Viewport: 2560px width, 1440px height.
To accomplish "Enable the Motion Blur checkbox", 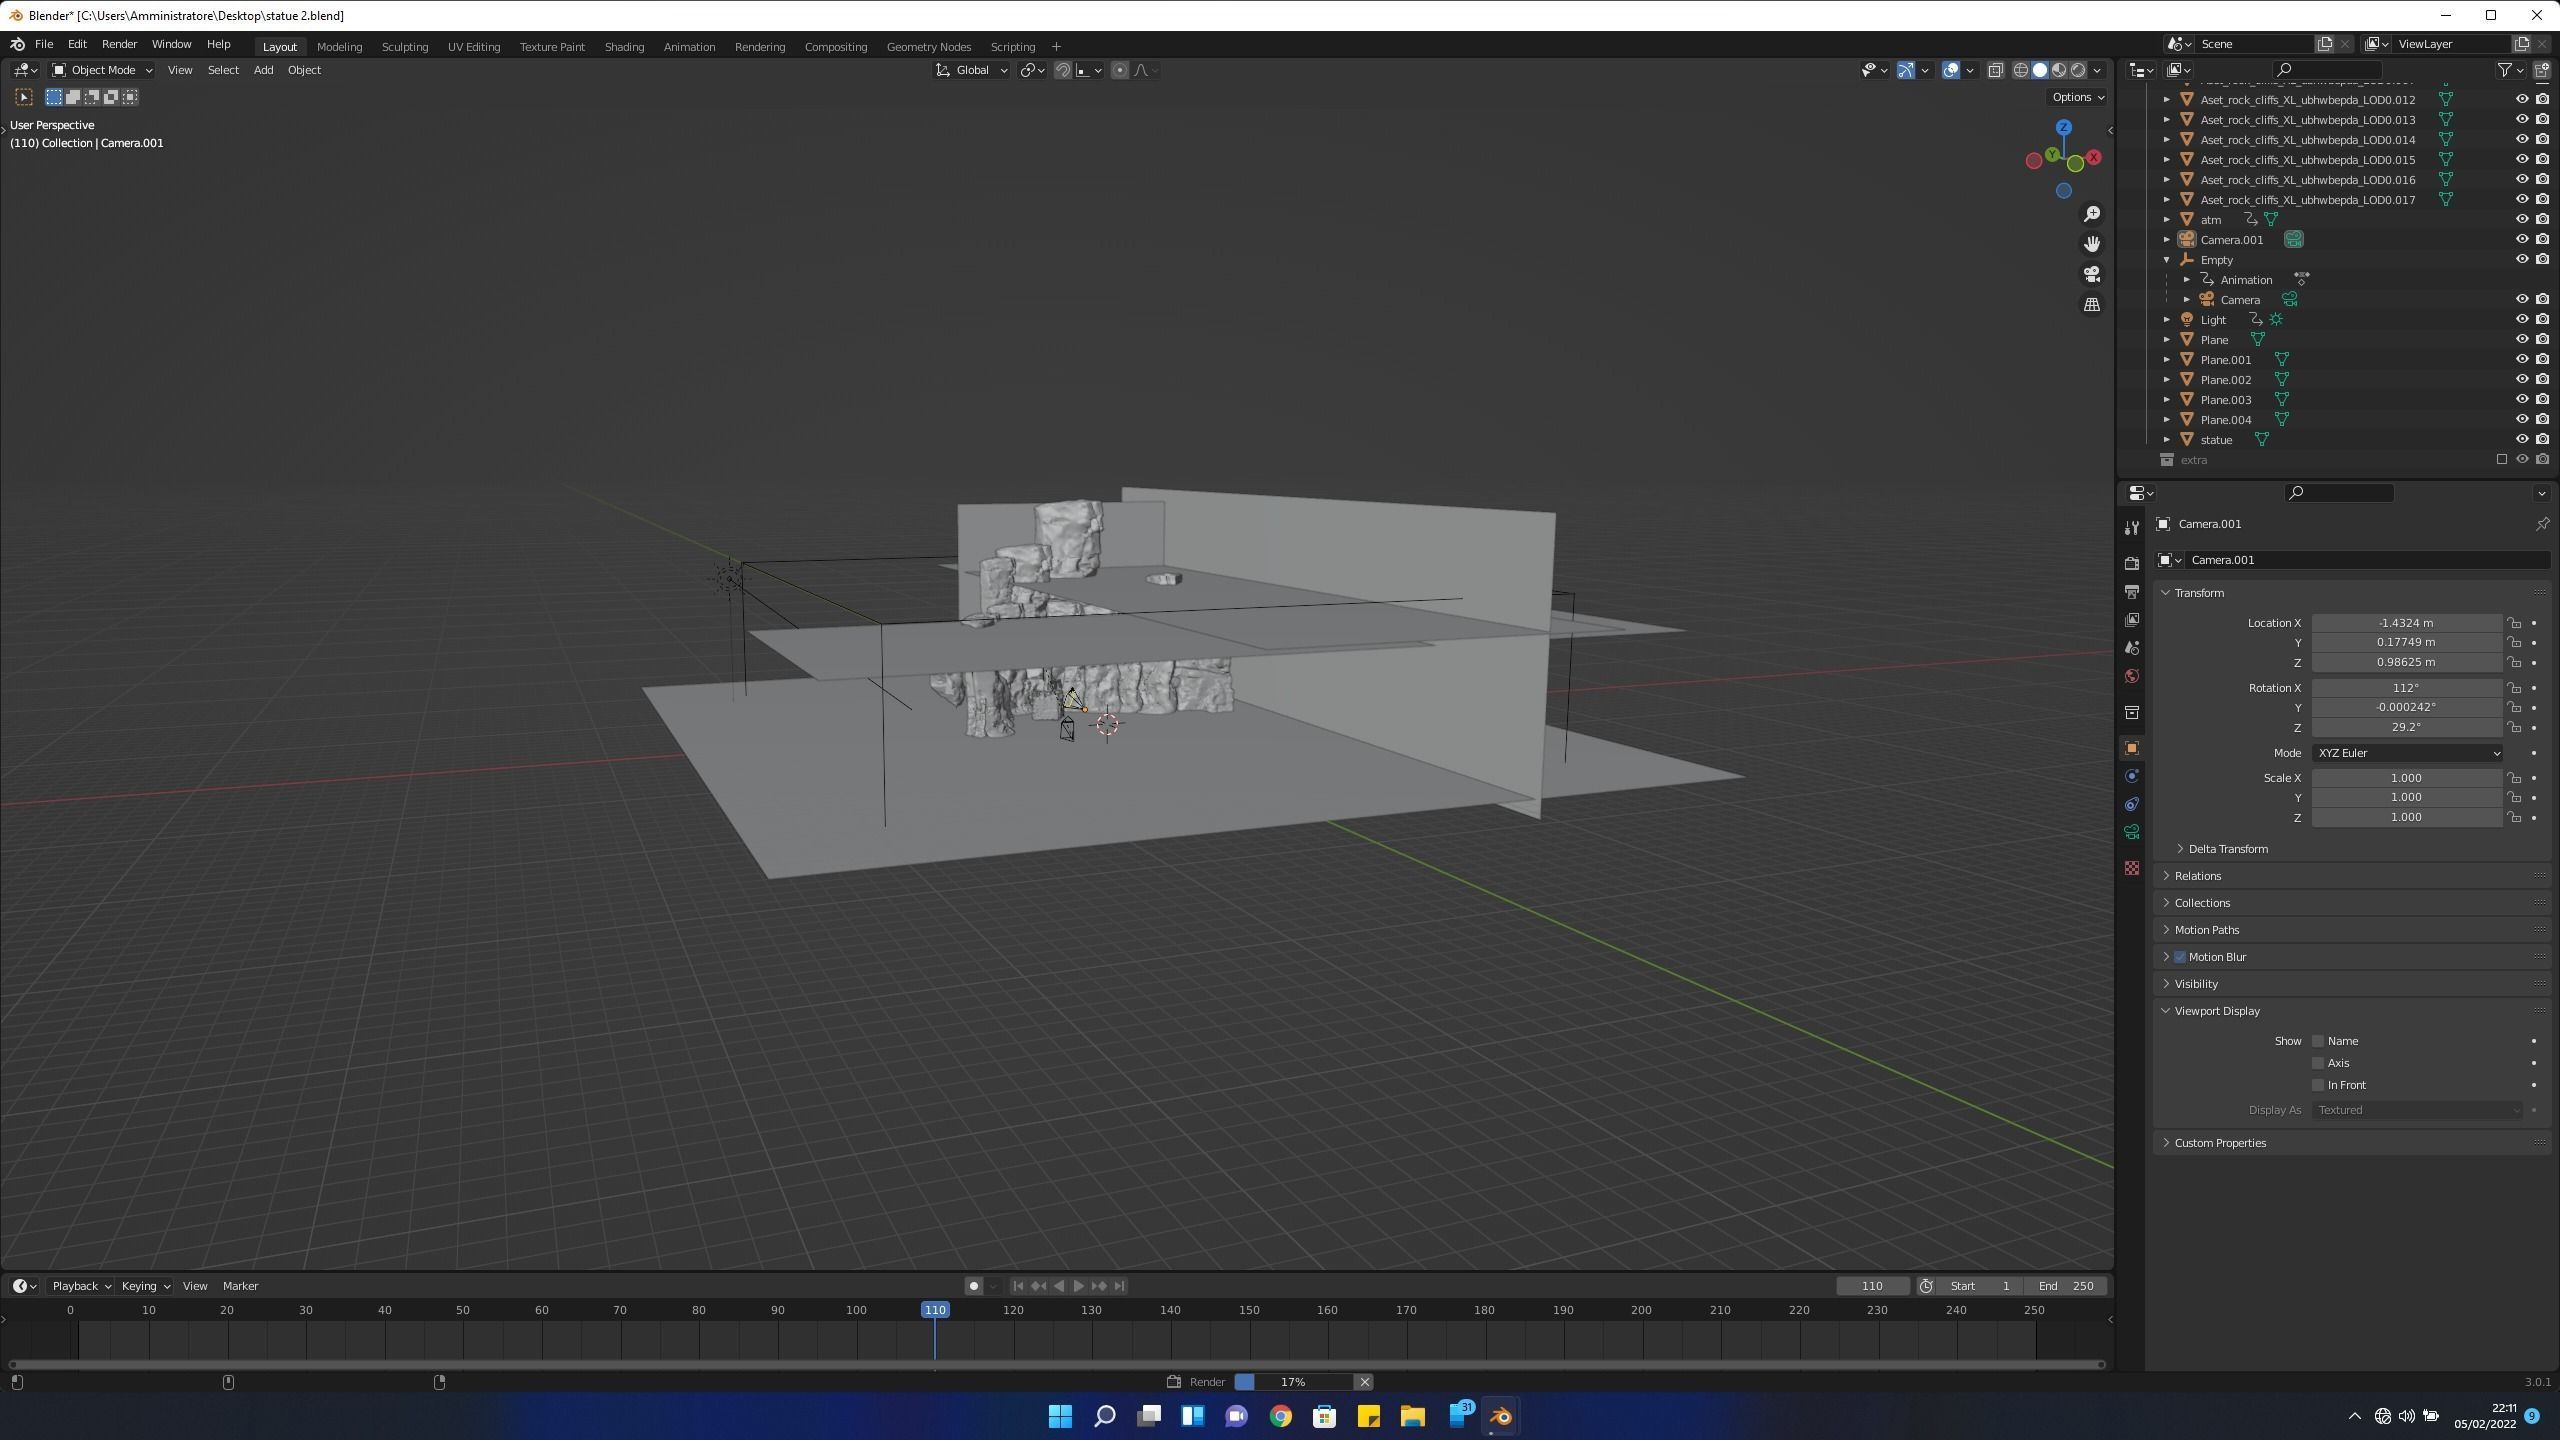I will pos(2180,957).
